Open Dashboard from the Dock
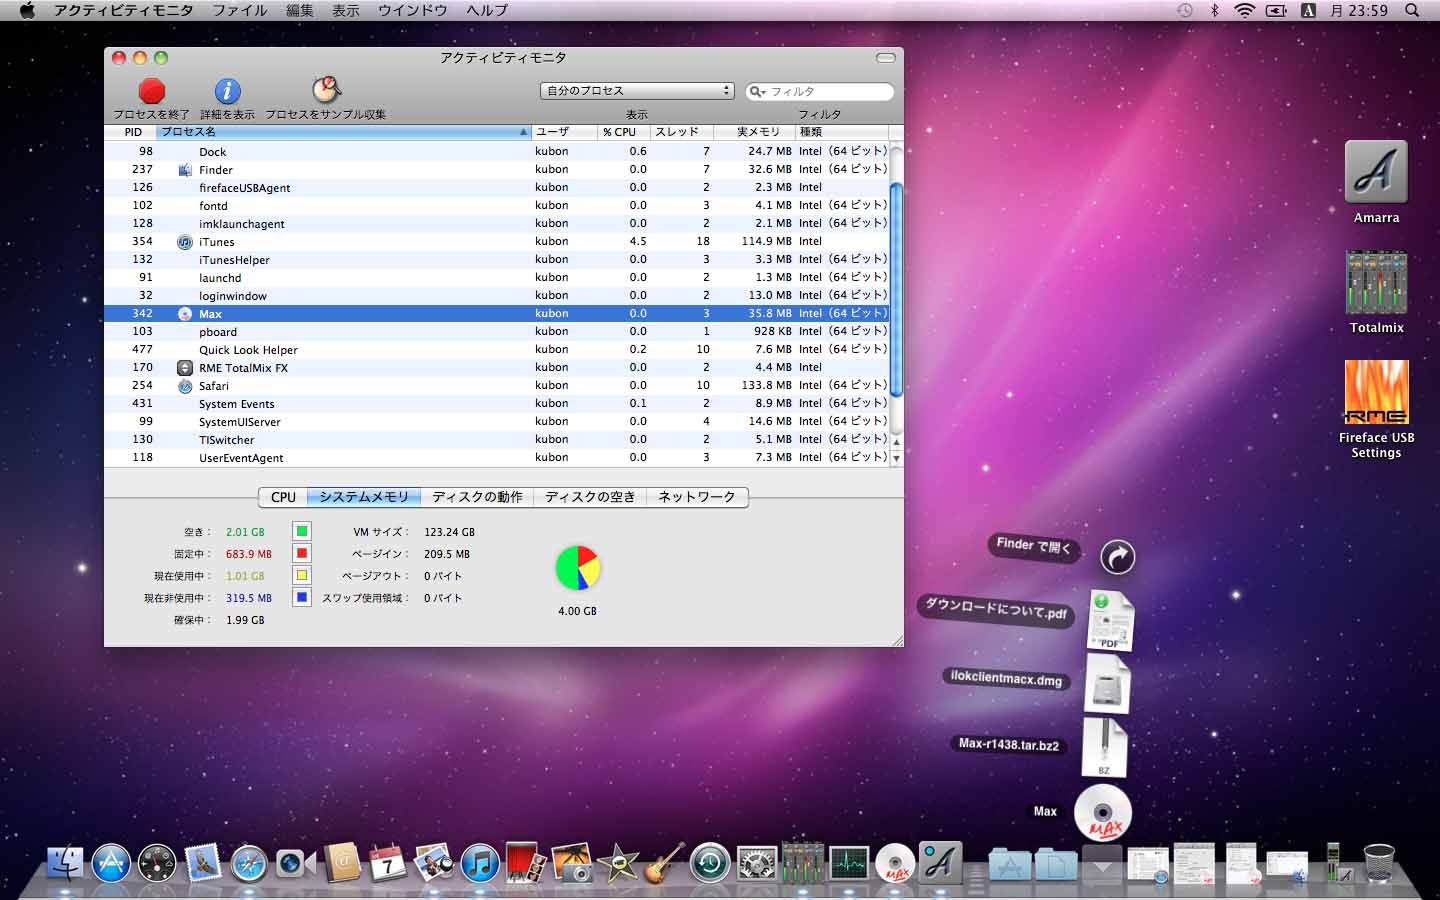 [157, 863]
